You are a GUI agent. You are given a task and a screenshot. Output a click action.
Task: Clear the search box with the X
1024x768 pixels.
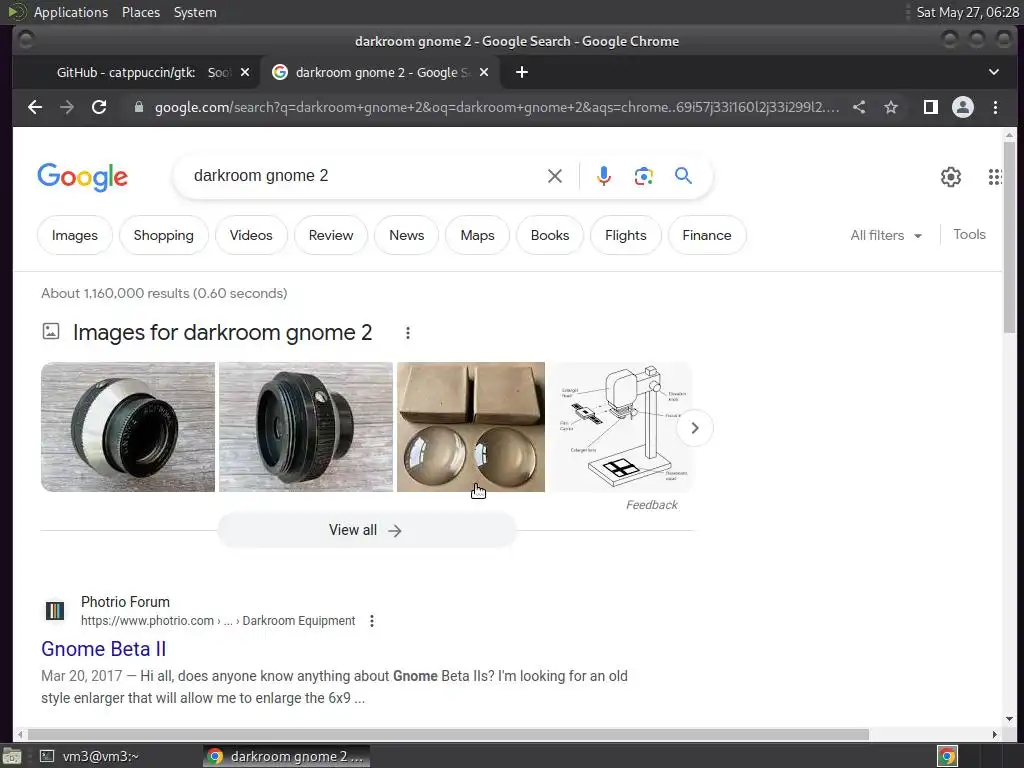click(554, 176)
